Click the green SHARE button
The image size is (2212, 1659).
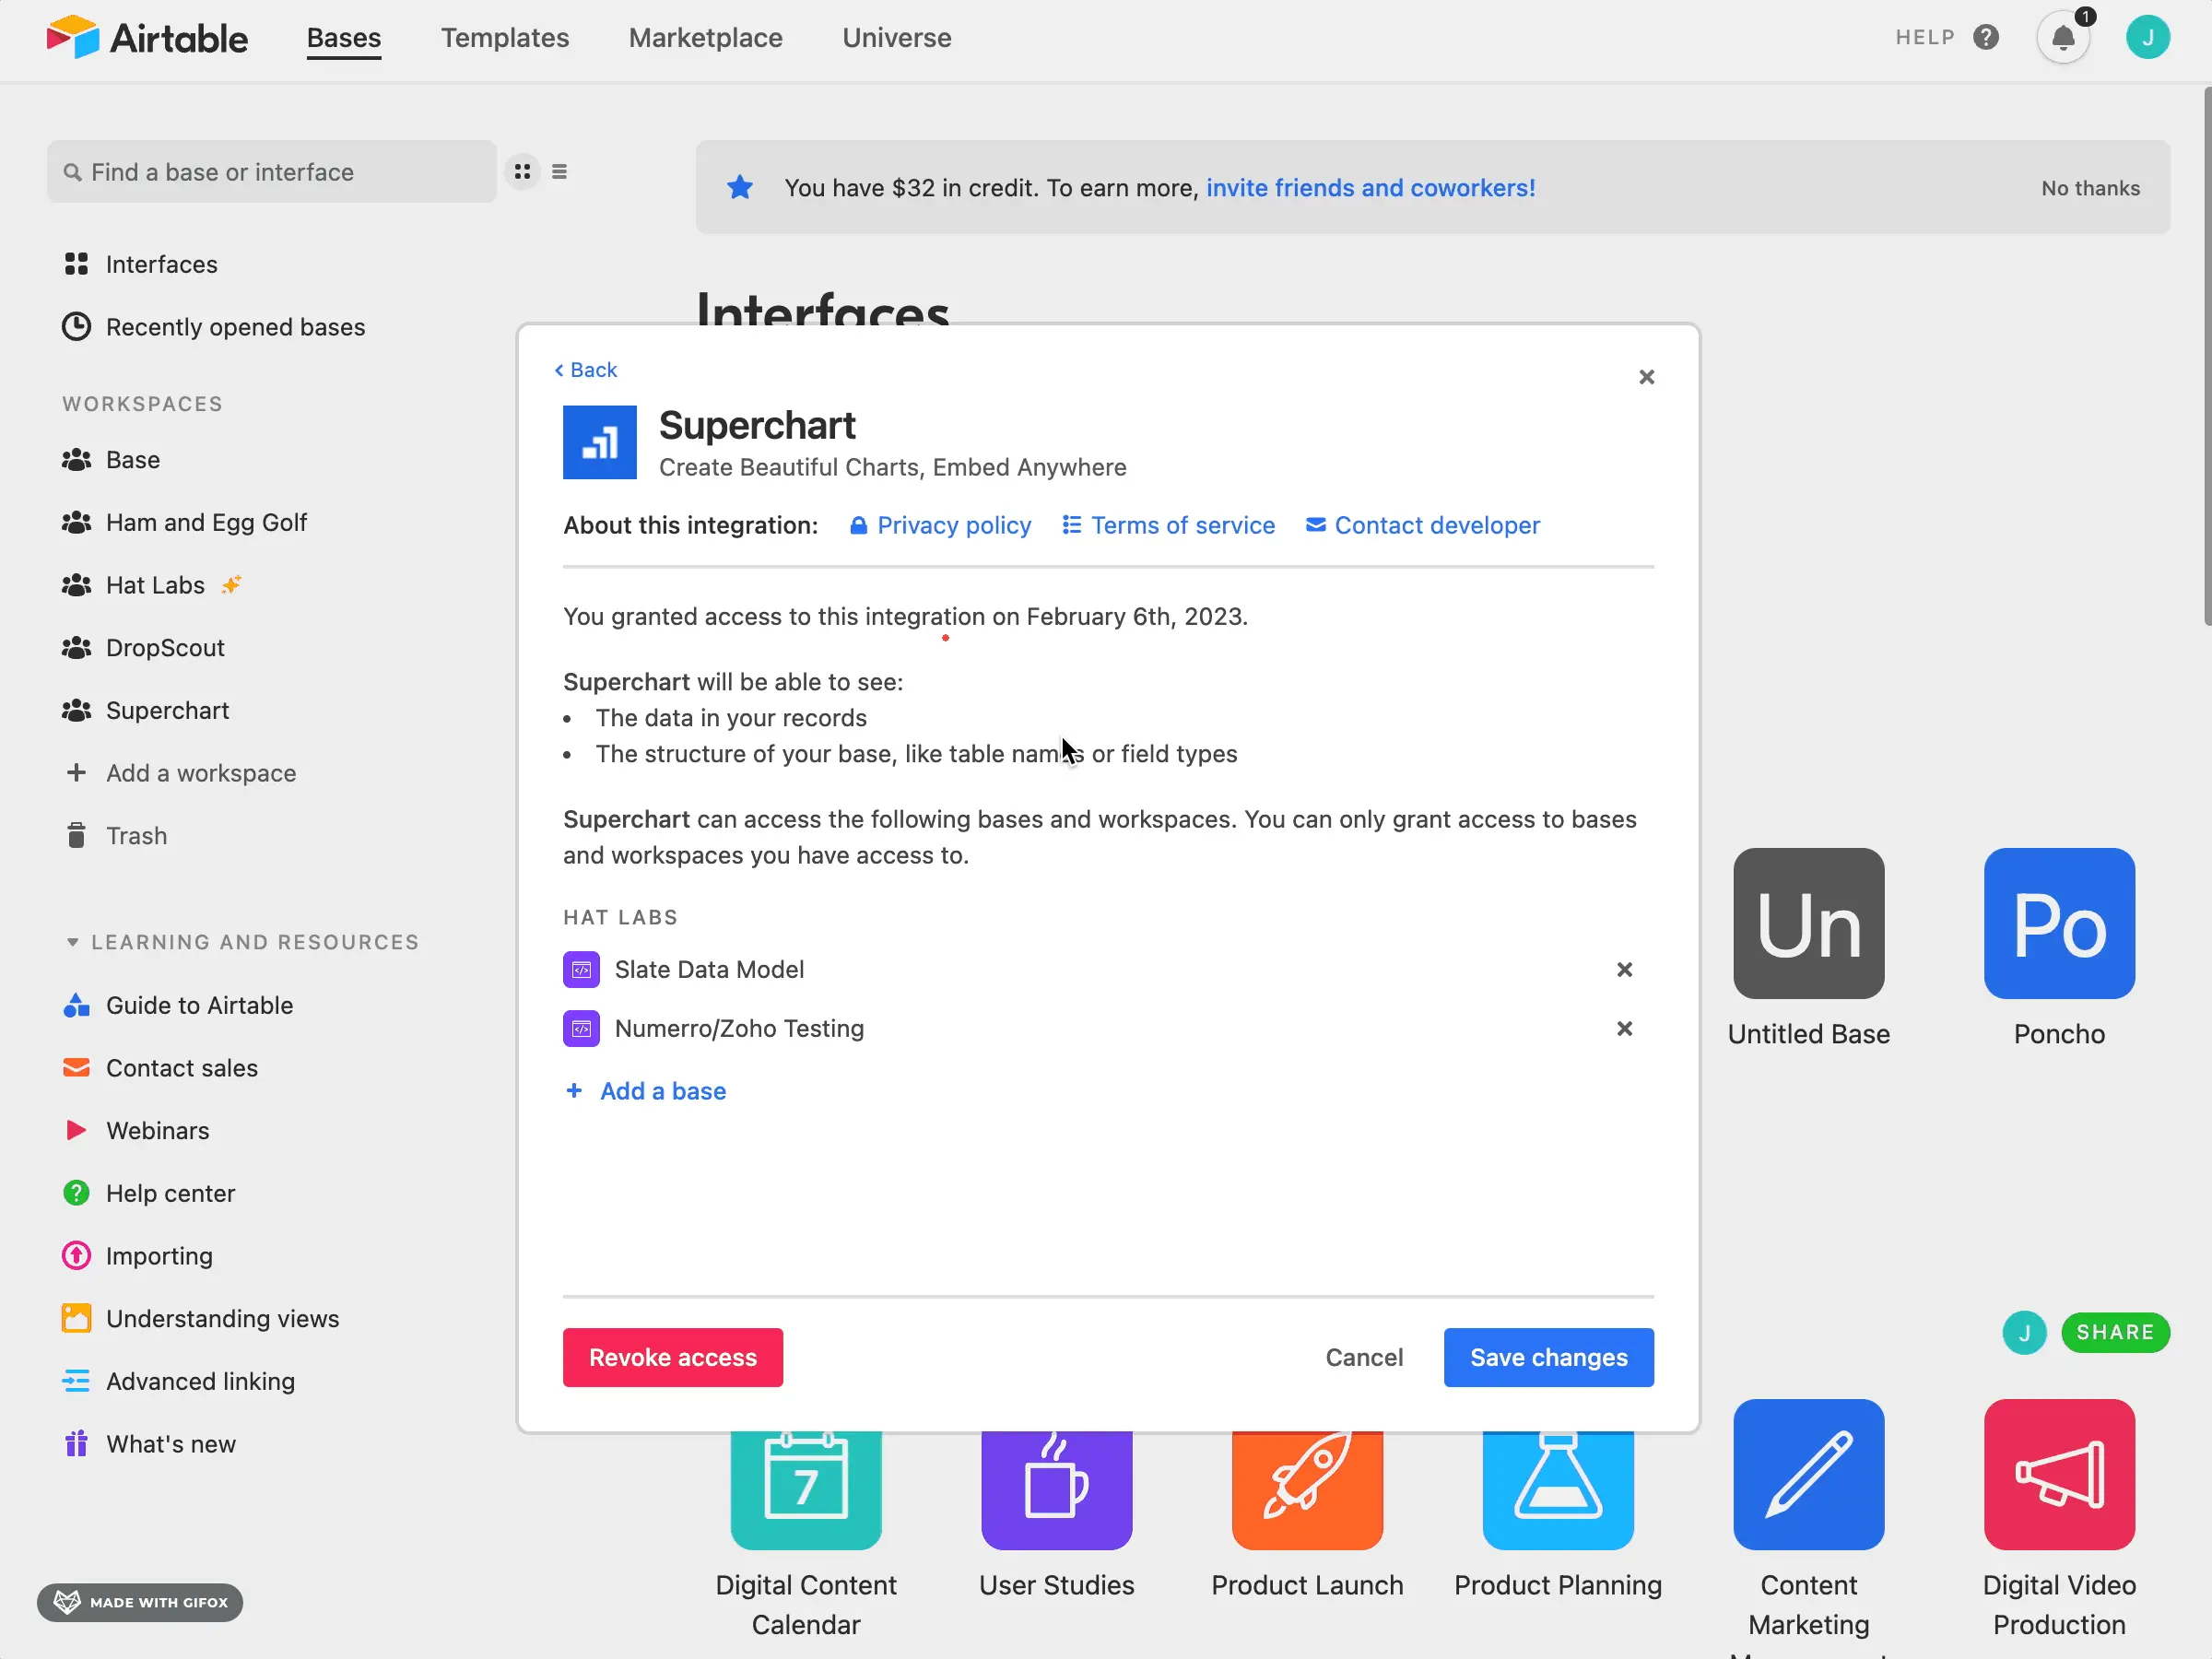(2115, 1333)
